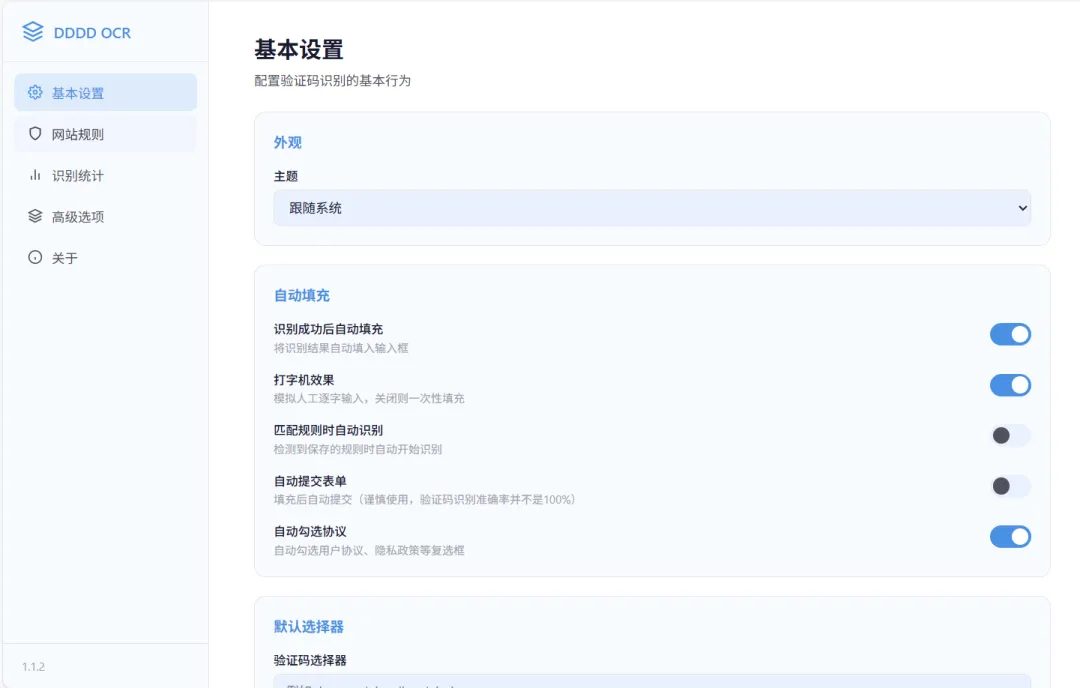Image resolution: width=1080 pixels, height=688 pixels.
Task: Click the description starting 模拟人工逐字输入
Action: pyautogui.click(x=368, y=398)
